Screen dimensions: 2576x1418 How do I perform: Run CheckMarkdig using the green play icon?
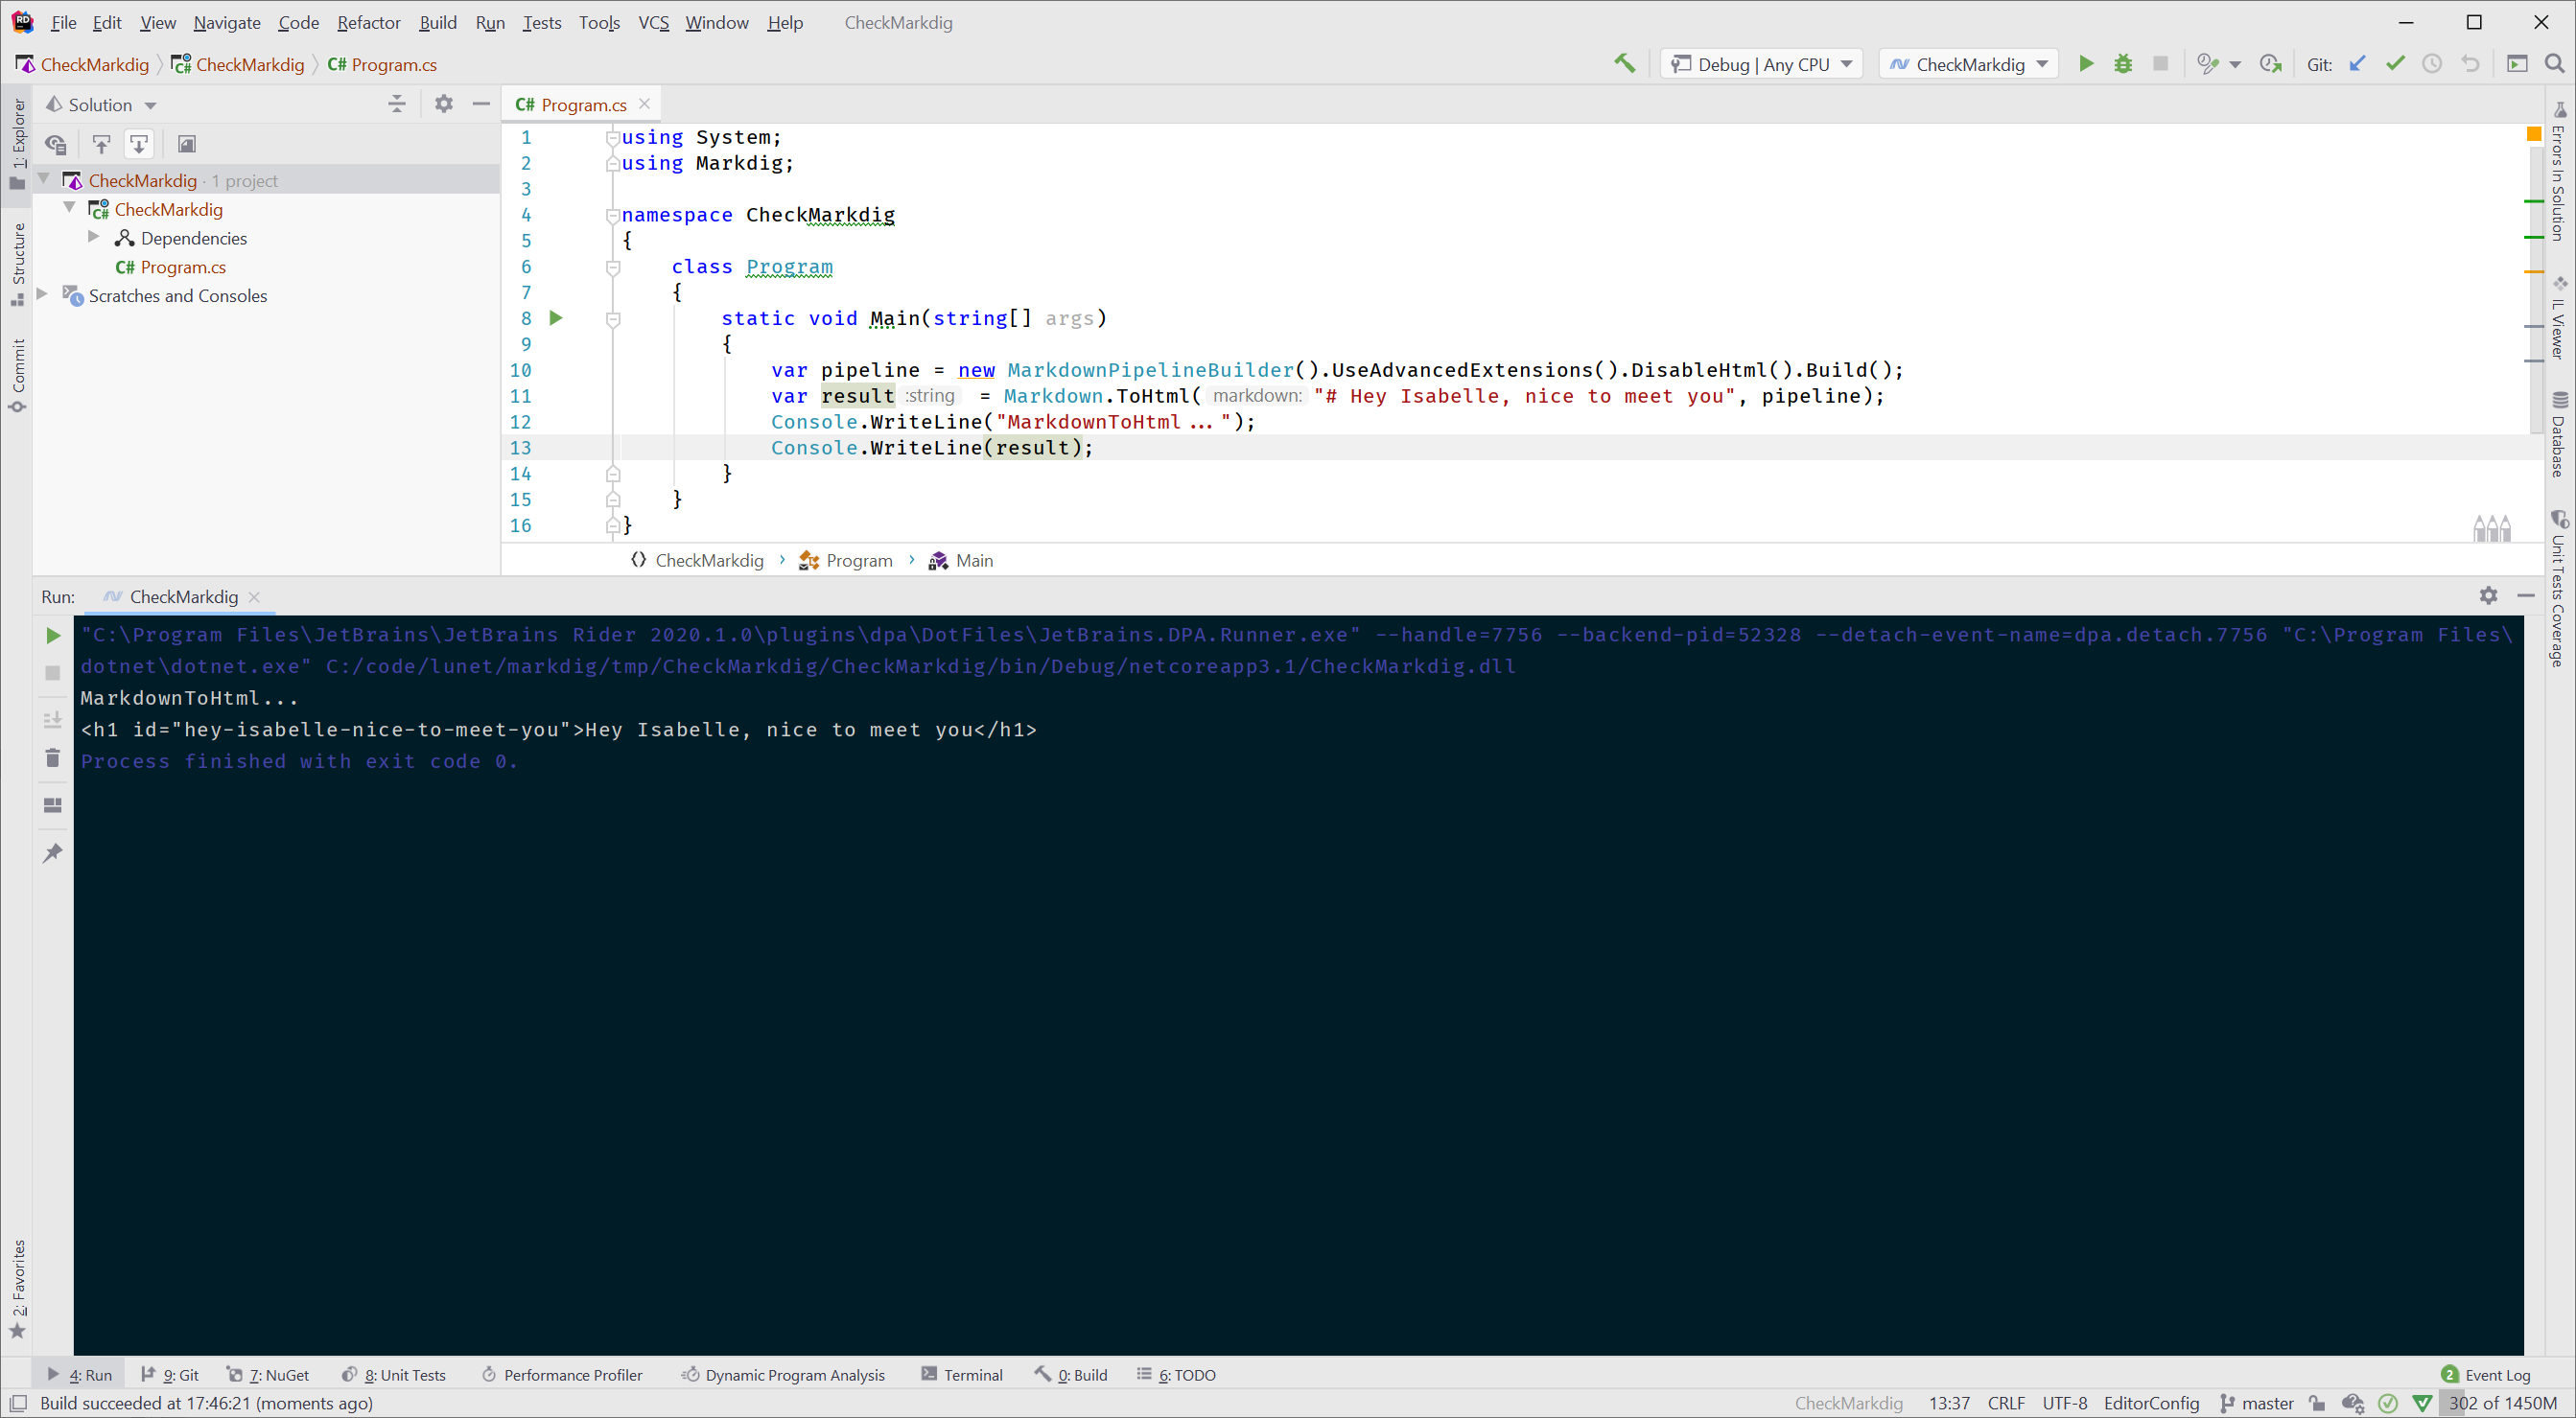point(2086,63)
